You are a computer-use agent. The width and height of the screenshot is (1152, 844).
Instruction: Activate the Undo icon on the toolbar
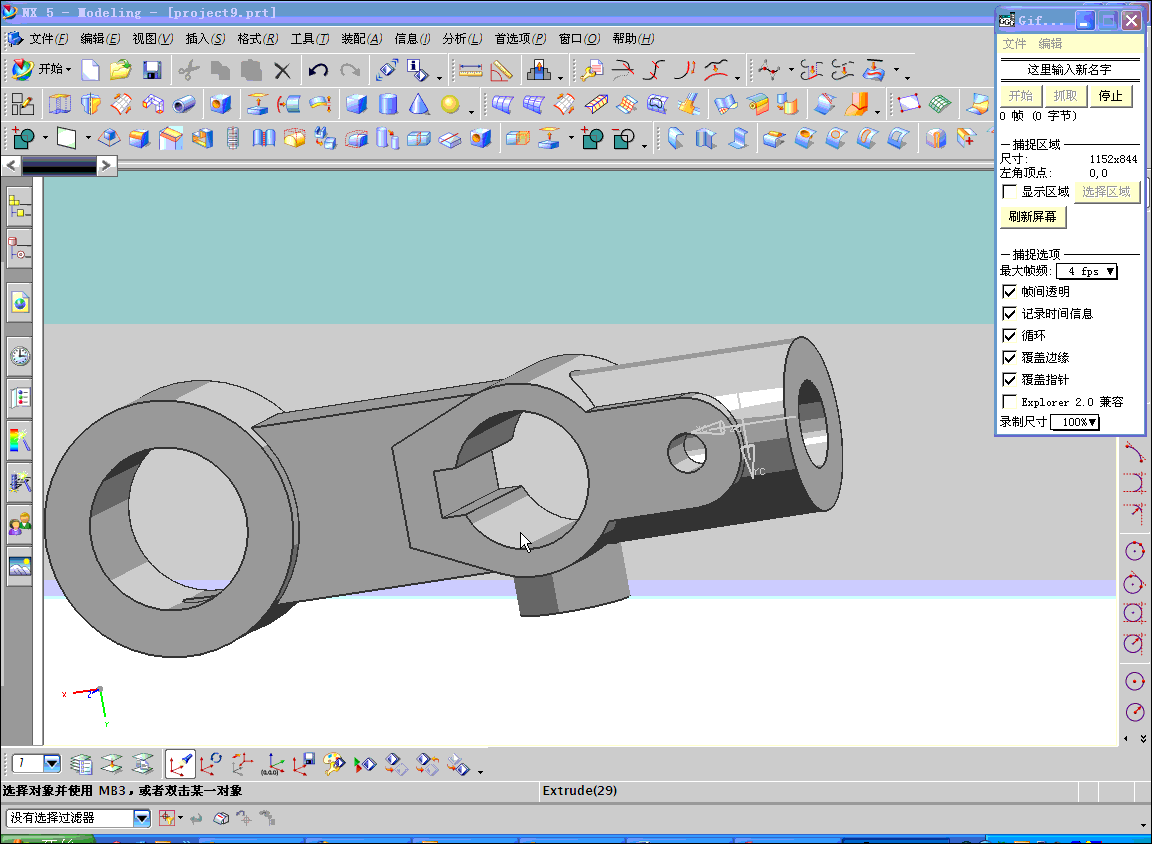(x=317, y=70)
